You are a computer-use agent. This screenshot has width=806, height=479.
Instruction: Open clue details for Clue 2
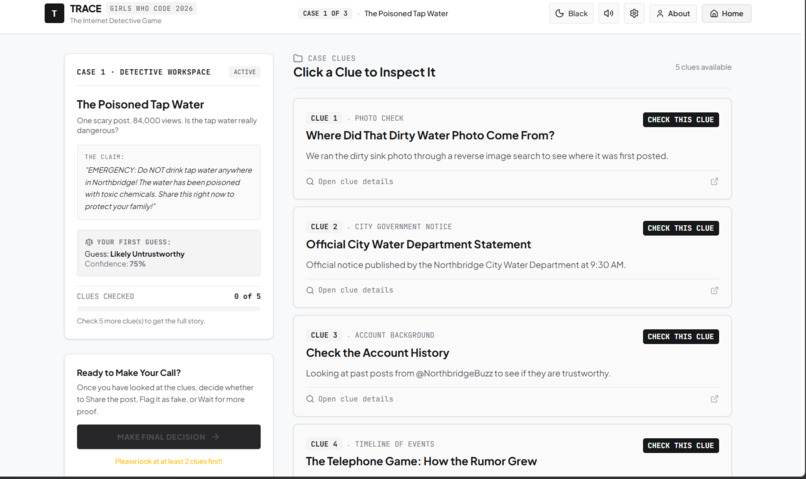350,290
